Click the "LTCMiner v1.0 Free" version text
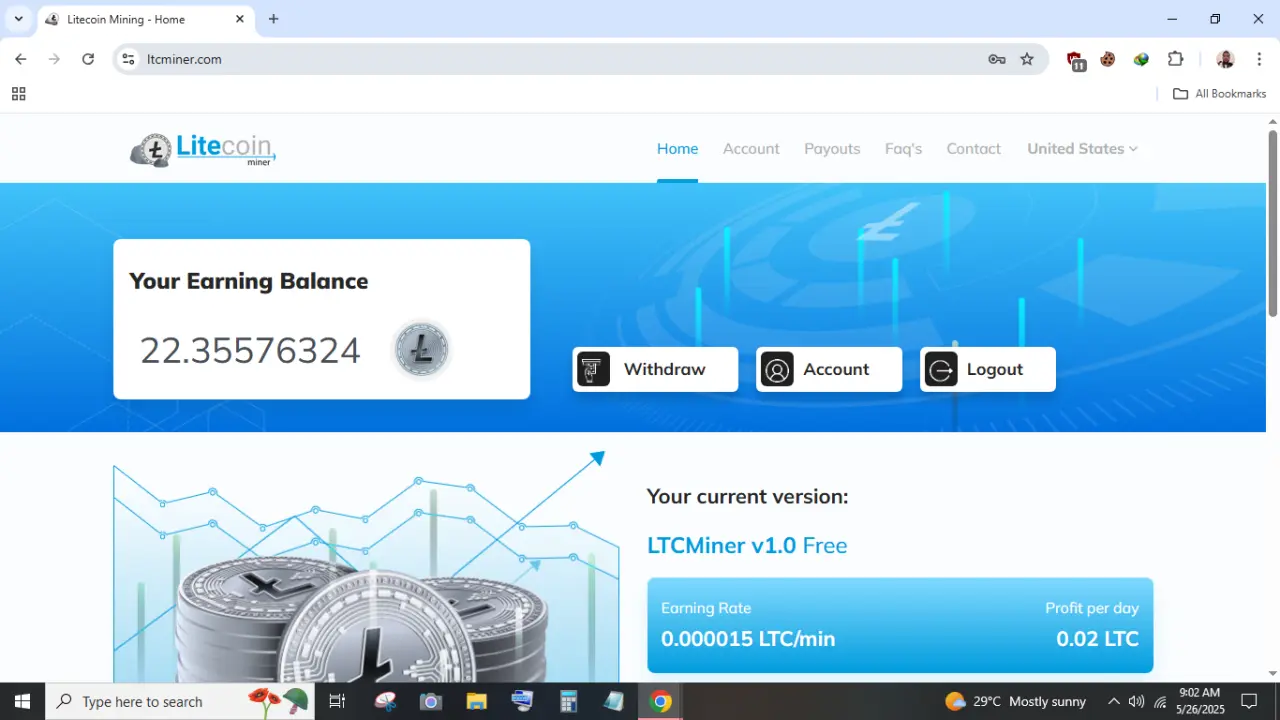Viewport: 1280px width, 720px height. pos(747,545)
